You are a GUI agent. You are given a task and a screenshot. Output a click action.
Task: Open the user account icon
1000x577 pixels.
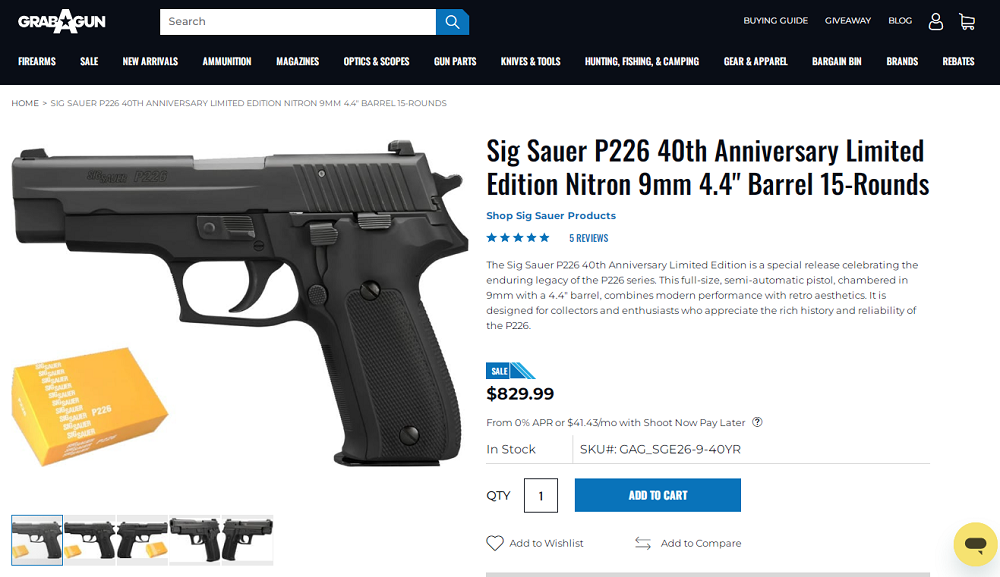(936, 22)
